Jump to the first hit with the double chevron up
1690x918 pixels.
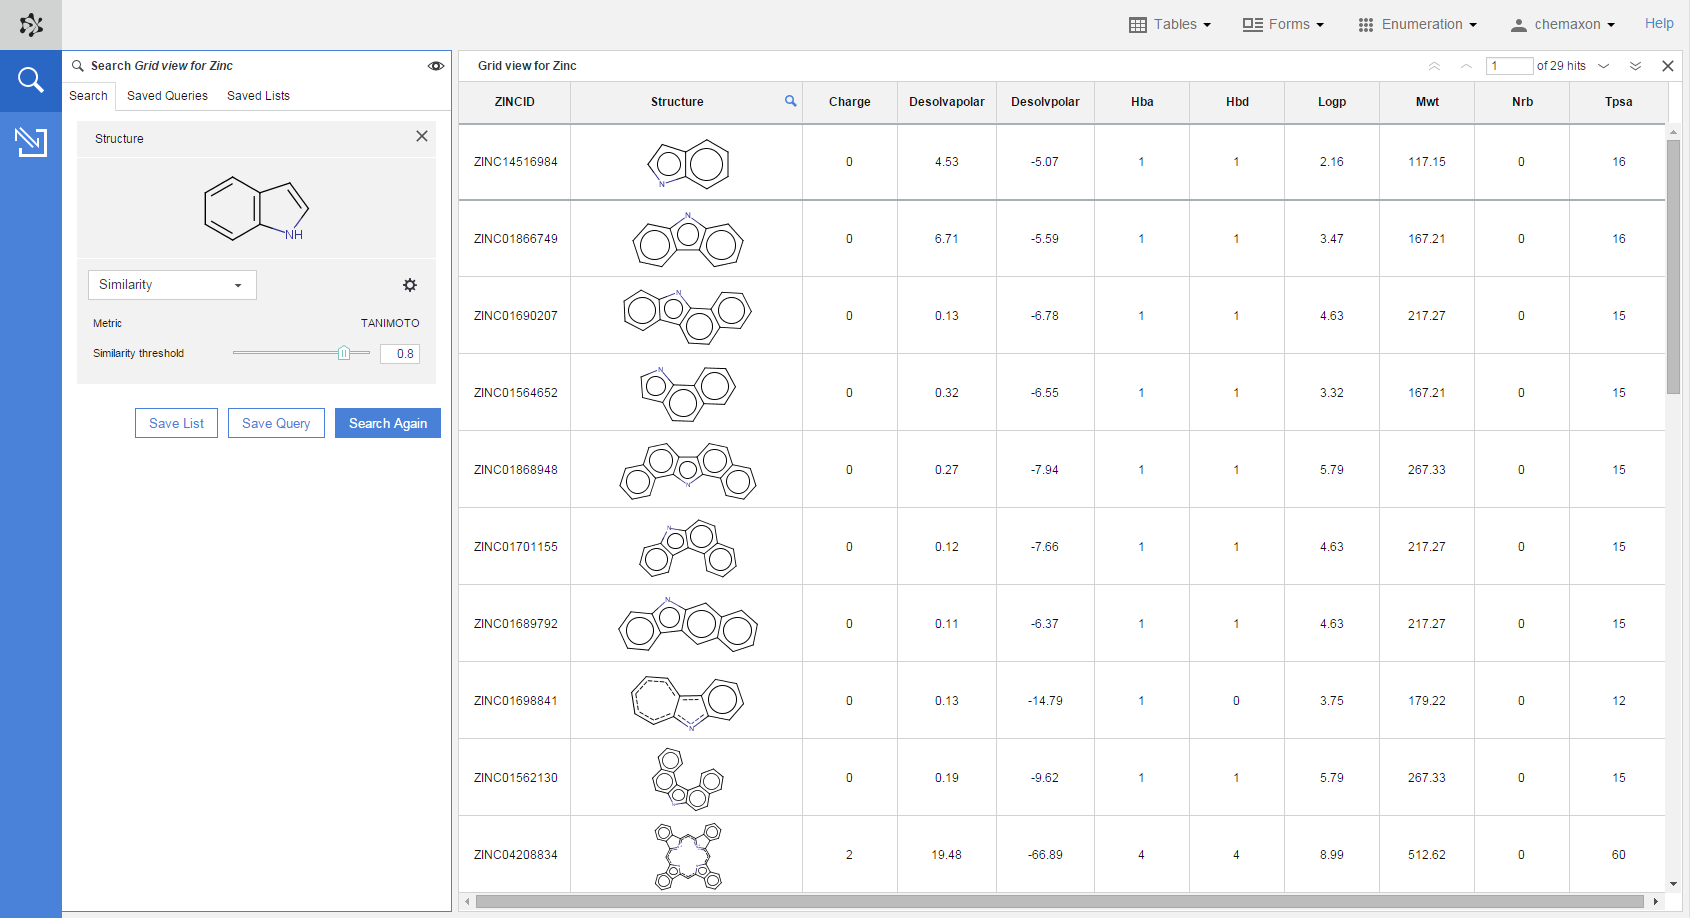1435,66
